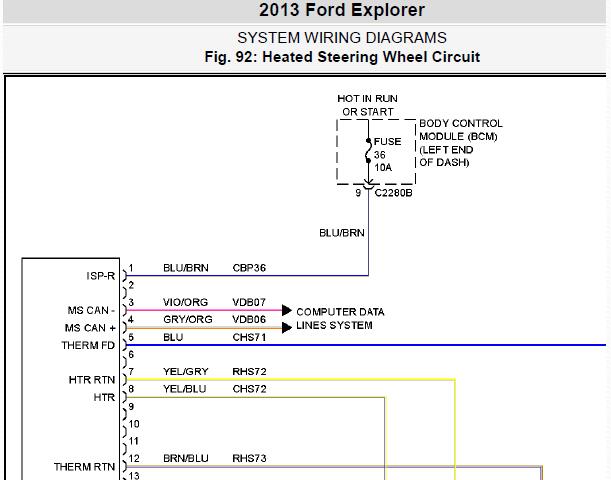Click connector label C2280B
Screen dimensions: 611x480
pyautogui.click(x=393, y=193)
